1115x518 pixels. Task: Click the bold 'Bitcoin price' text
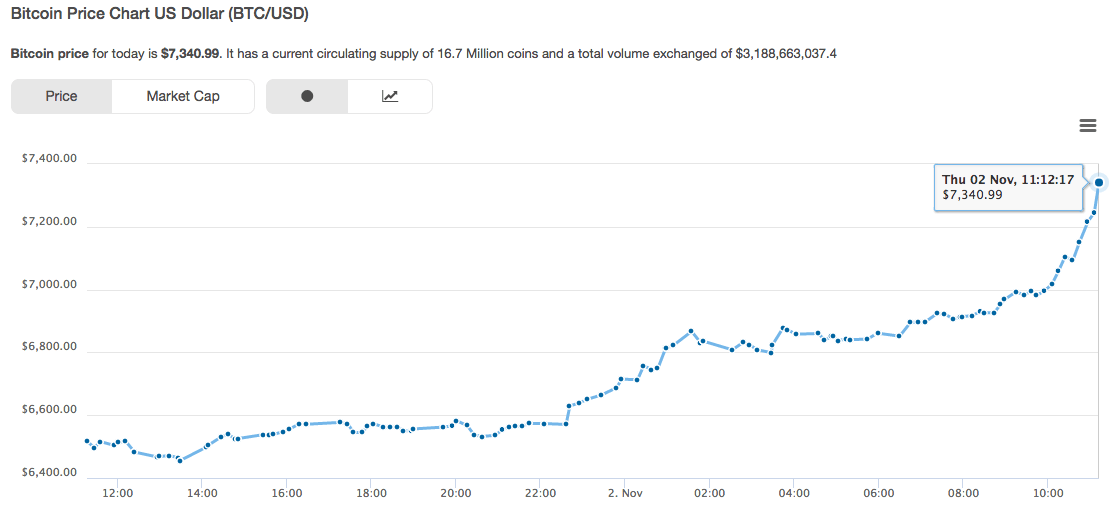50,53
